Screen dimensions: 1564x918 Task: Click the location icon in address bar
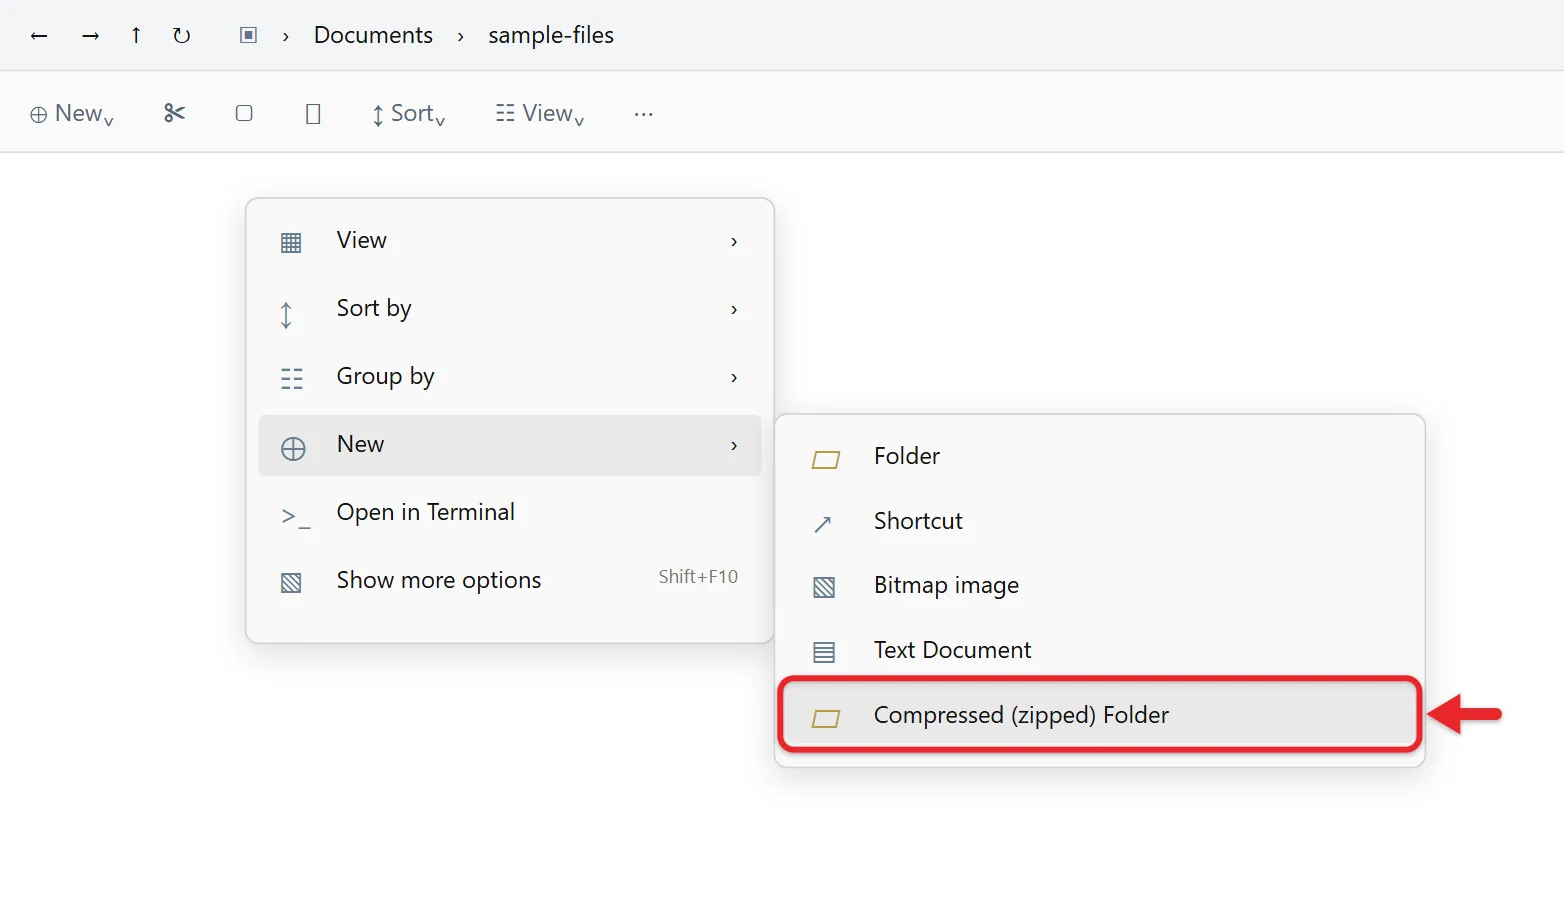248,36
